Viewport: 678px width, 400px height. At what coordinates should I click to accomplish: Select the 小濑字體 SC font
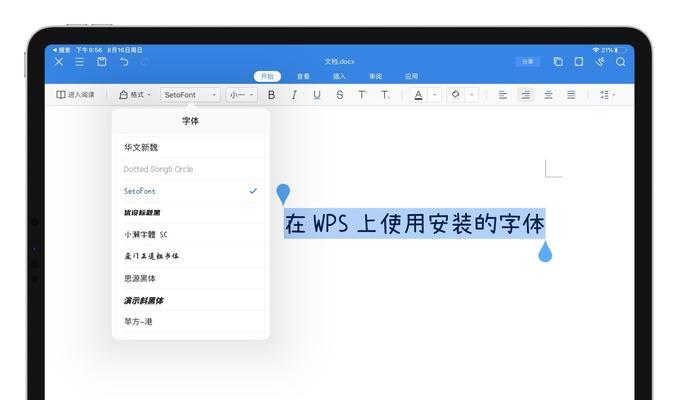(x=191, y=234)
